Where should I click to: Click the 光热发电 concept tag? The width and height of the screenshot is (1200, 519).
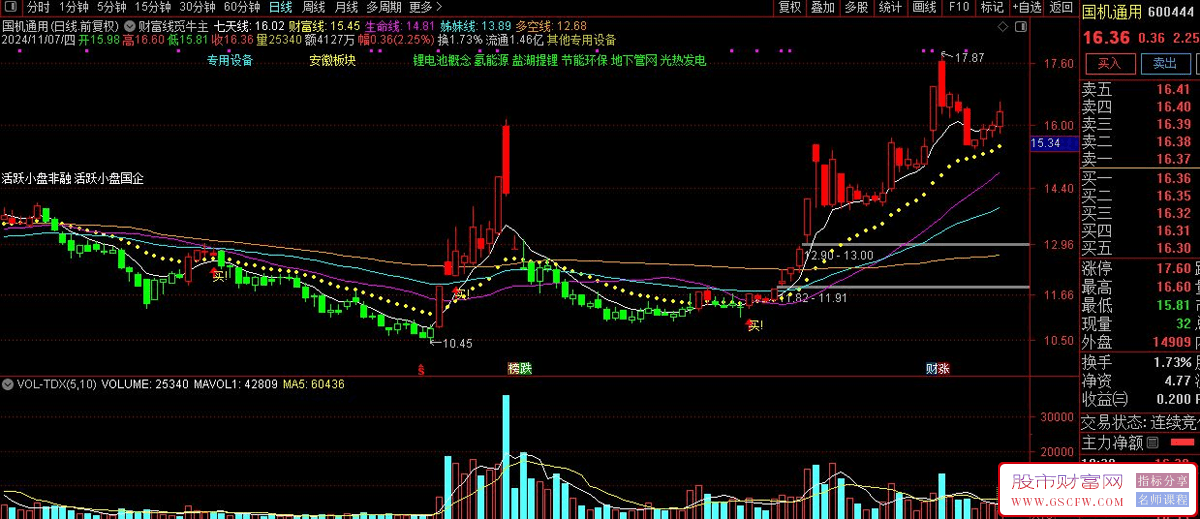[x=683, y=60]
